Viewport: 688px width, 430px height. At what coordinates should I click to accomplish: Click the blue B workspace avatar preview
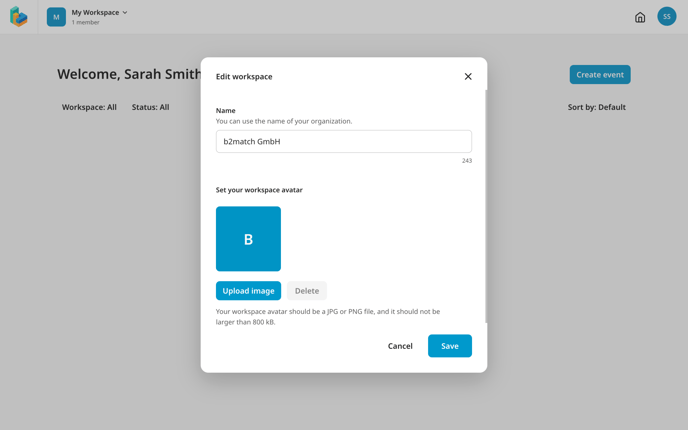click(248, 239)
